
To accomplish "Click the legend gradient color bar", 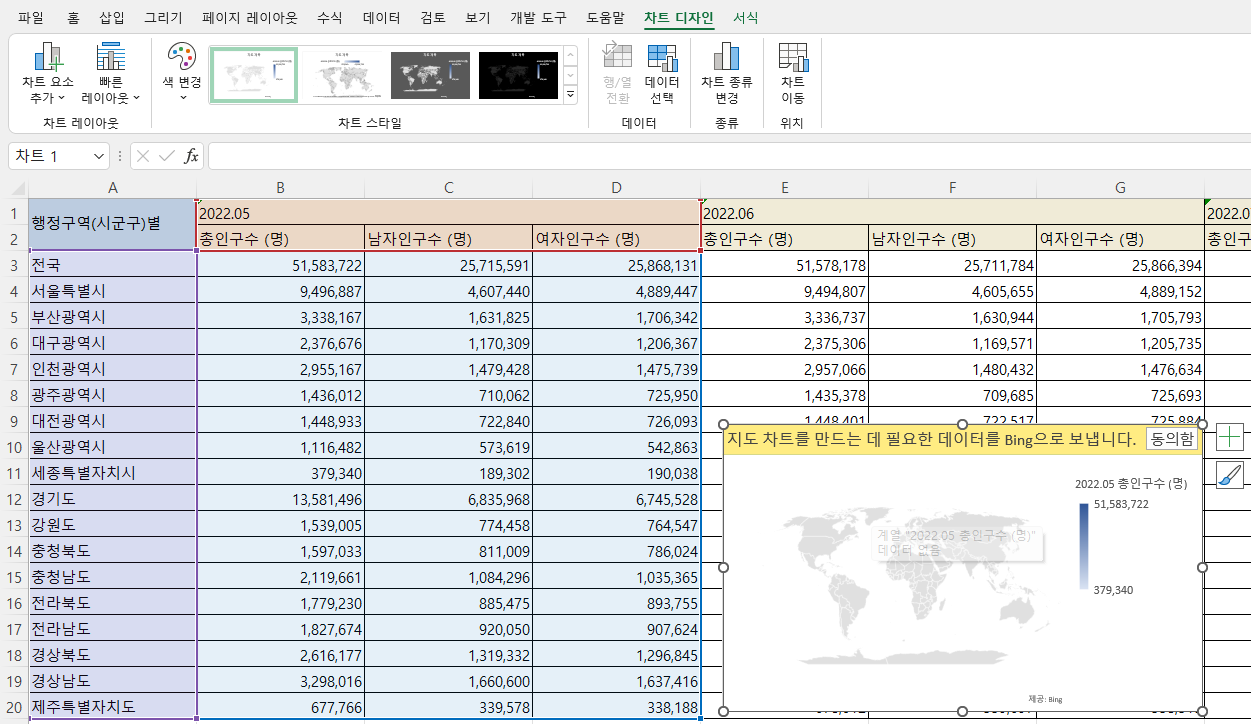I will 1084,546.
